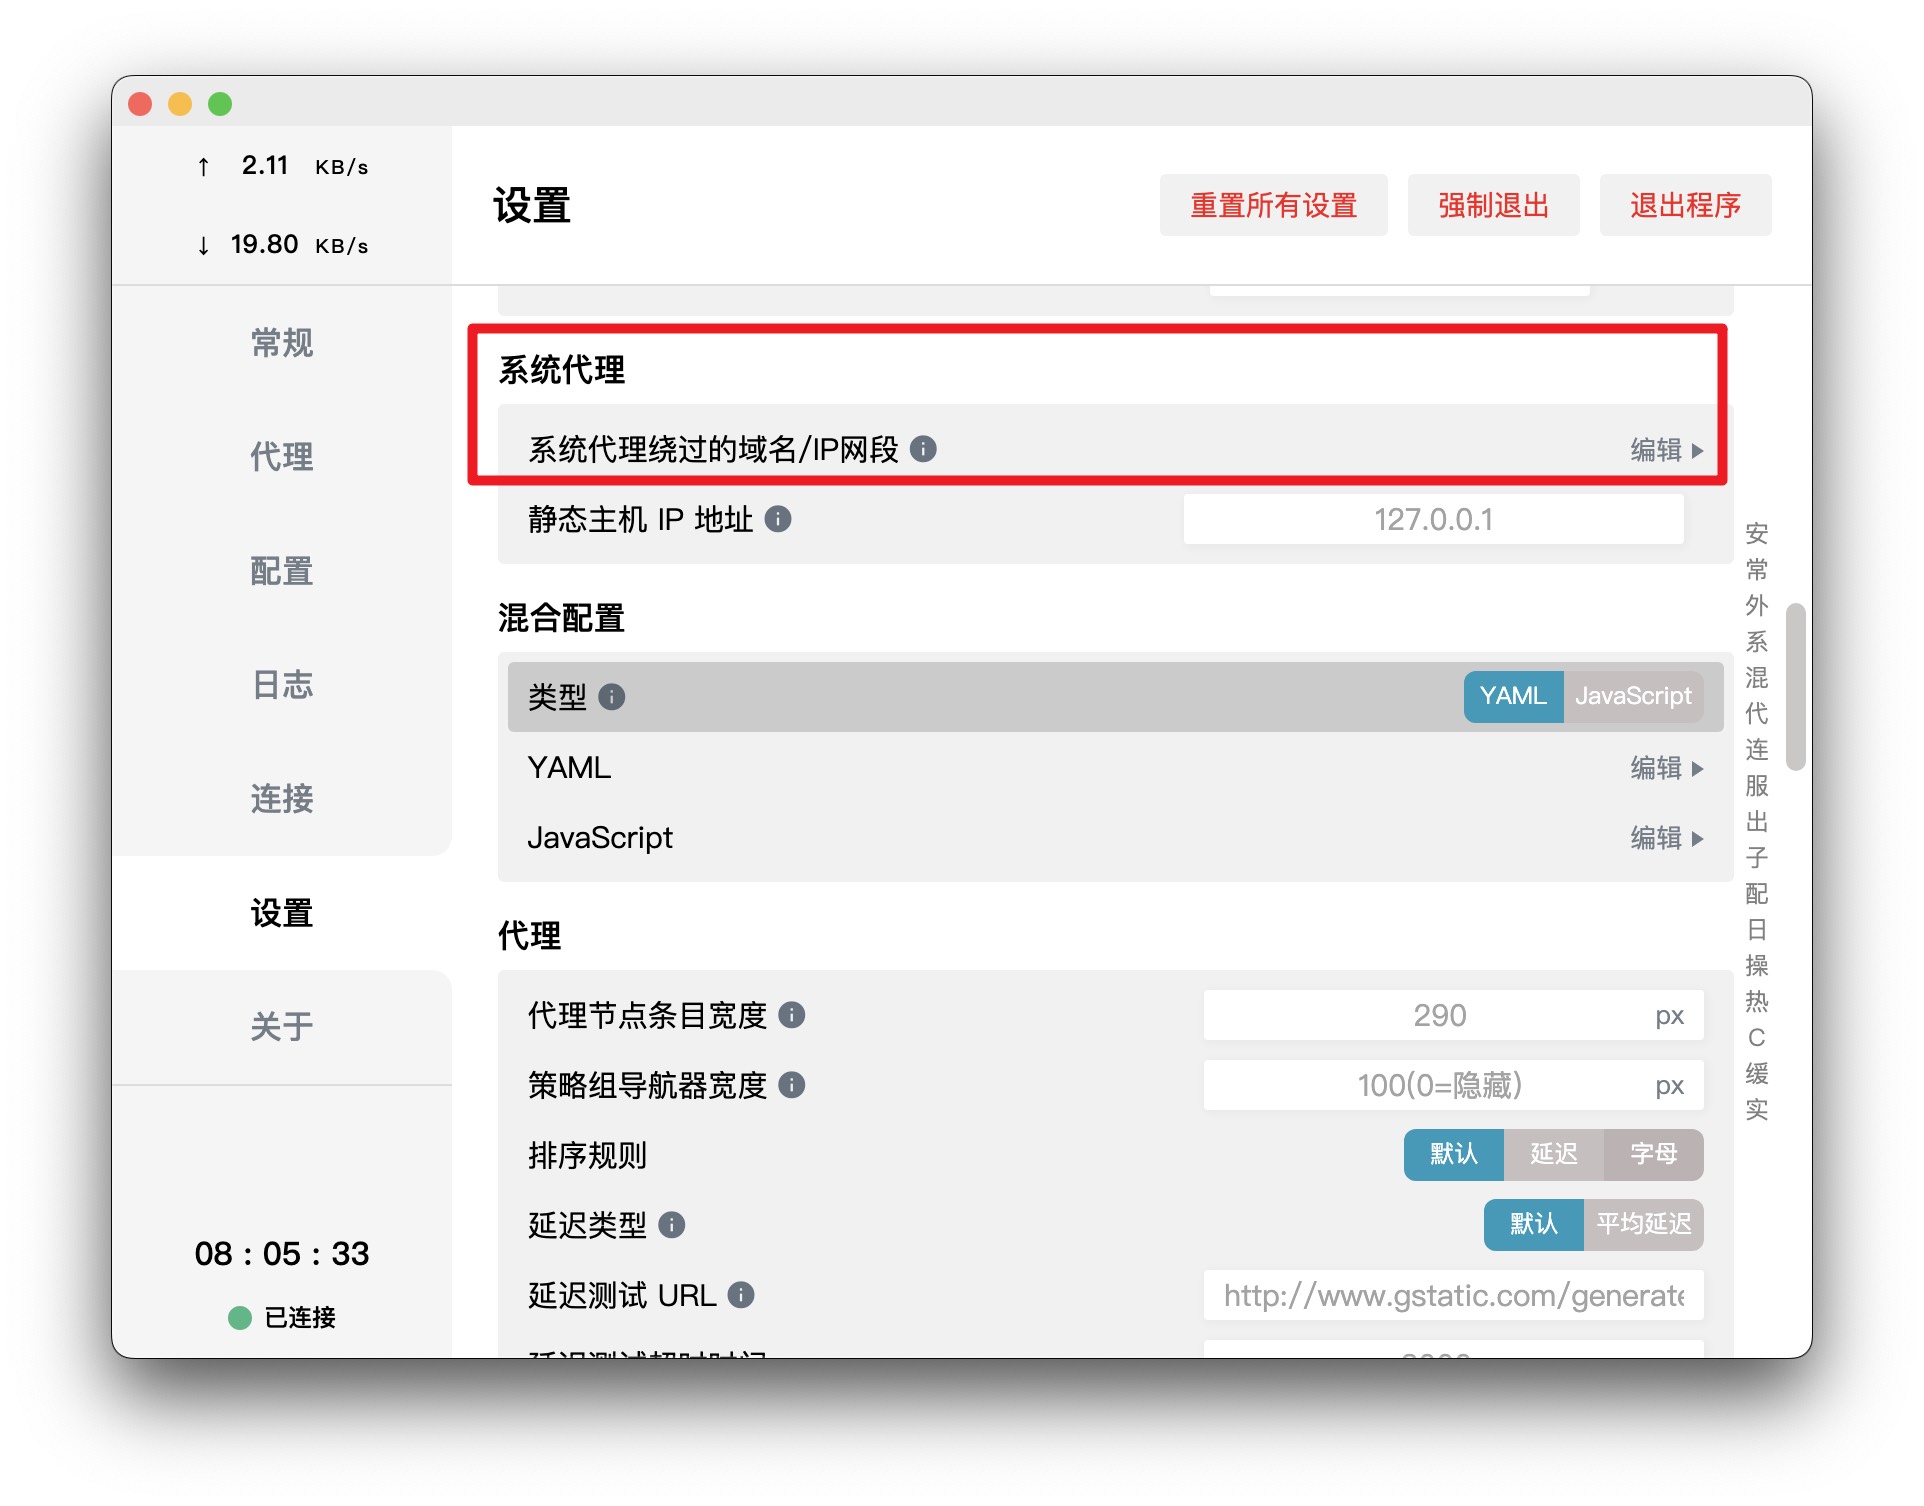This screenshot has height=1506, width=1924.
Task: Select 延迟 sorting rule option
Action: (x=1553, y=1154)
